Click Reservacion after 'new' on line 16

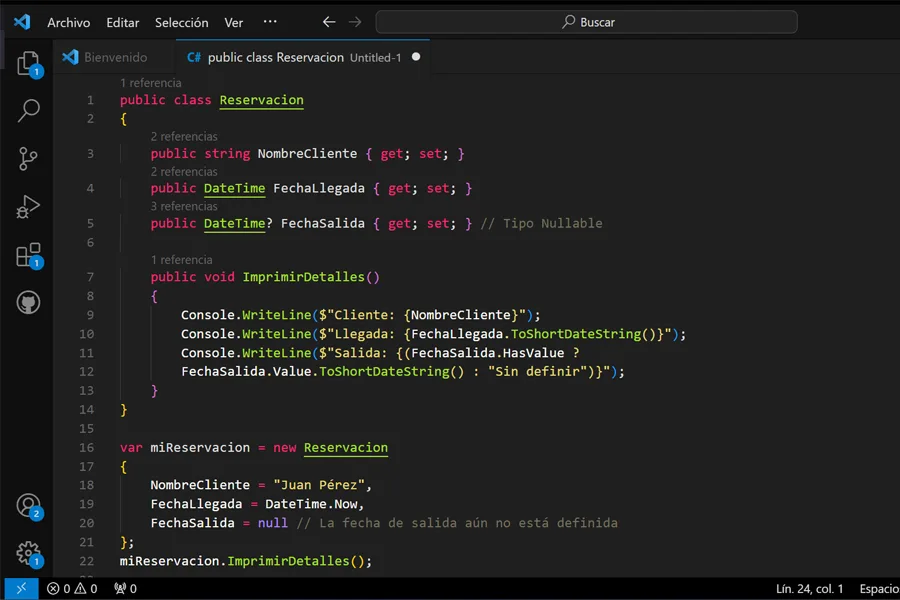pos(346,447)
